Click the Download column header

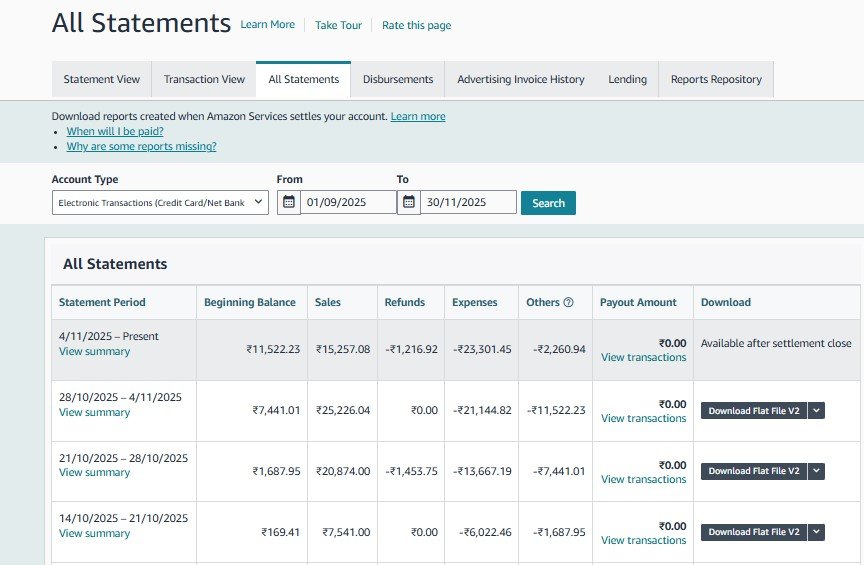coord(726,302)
